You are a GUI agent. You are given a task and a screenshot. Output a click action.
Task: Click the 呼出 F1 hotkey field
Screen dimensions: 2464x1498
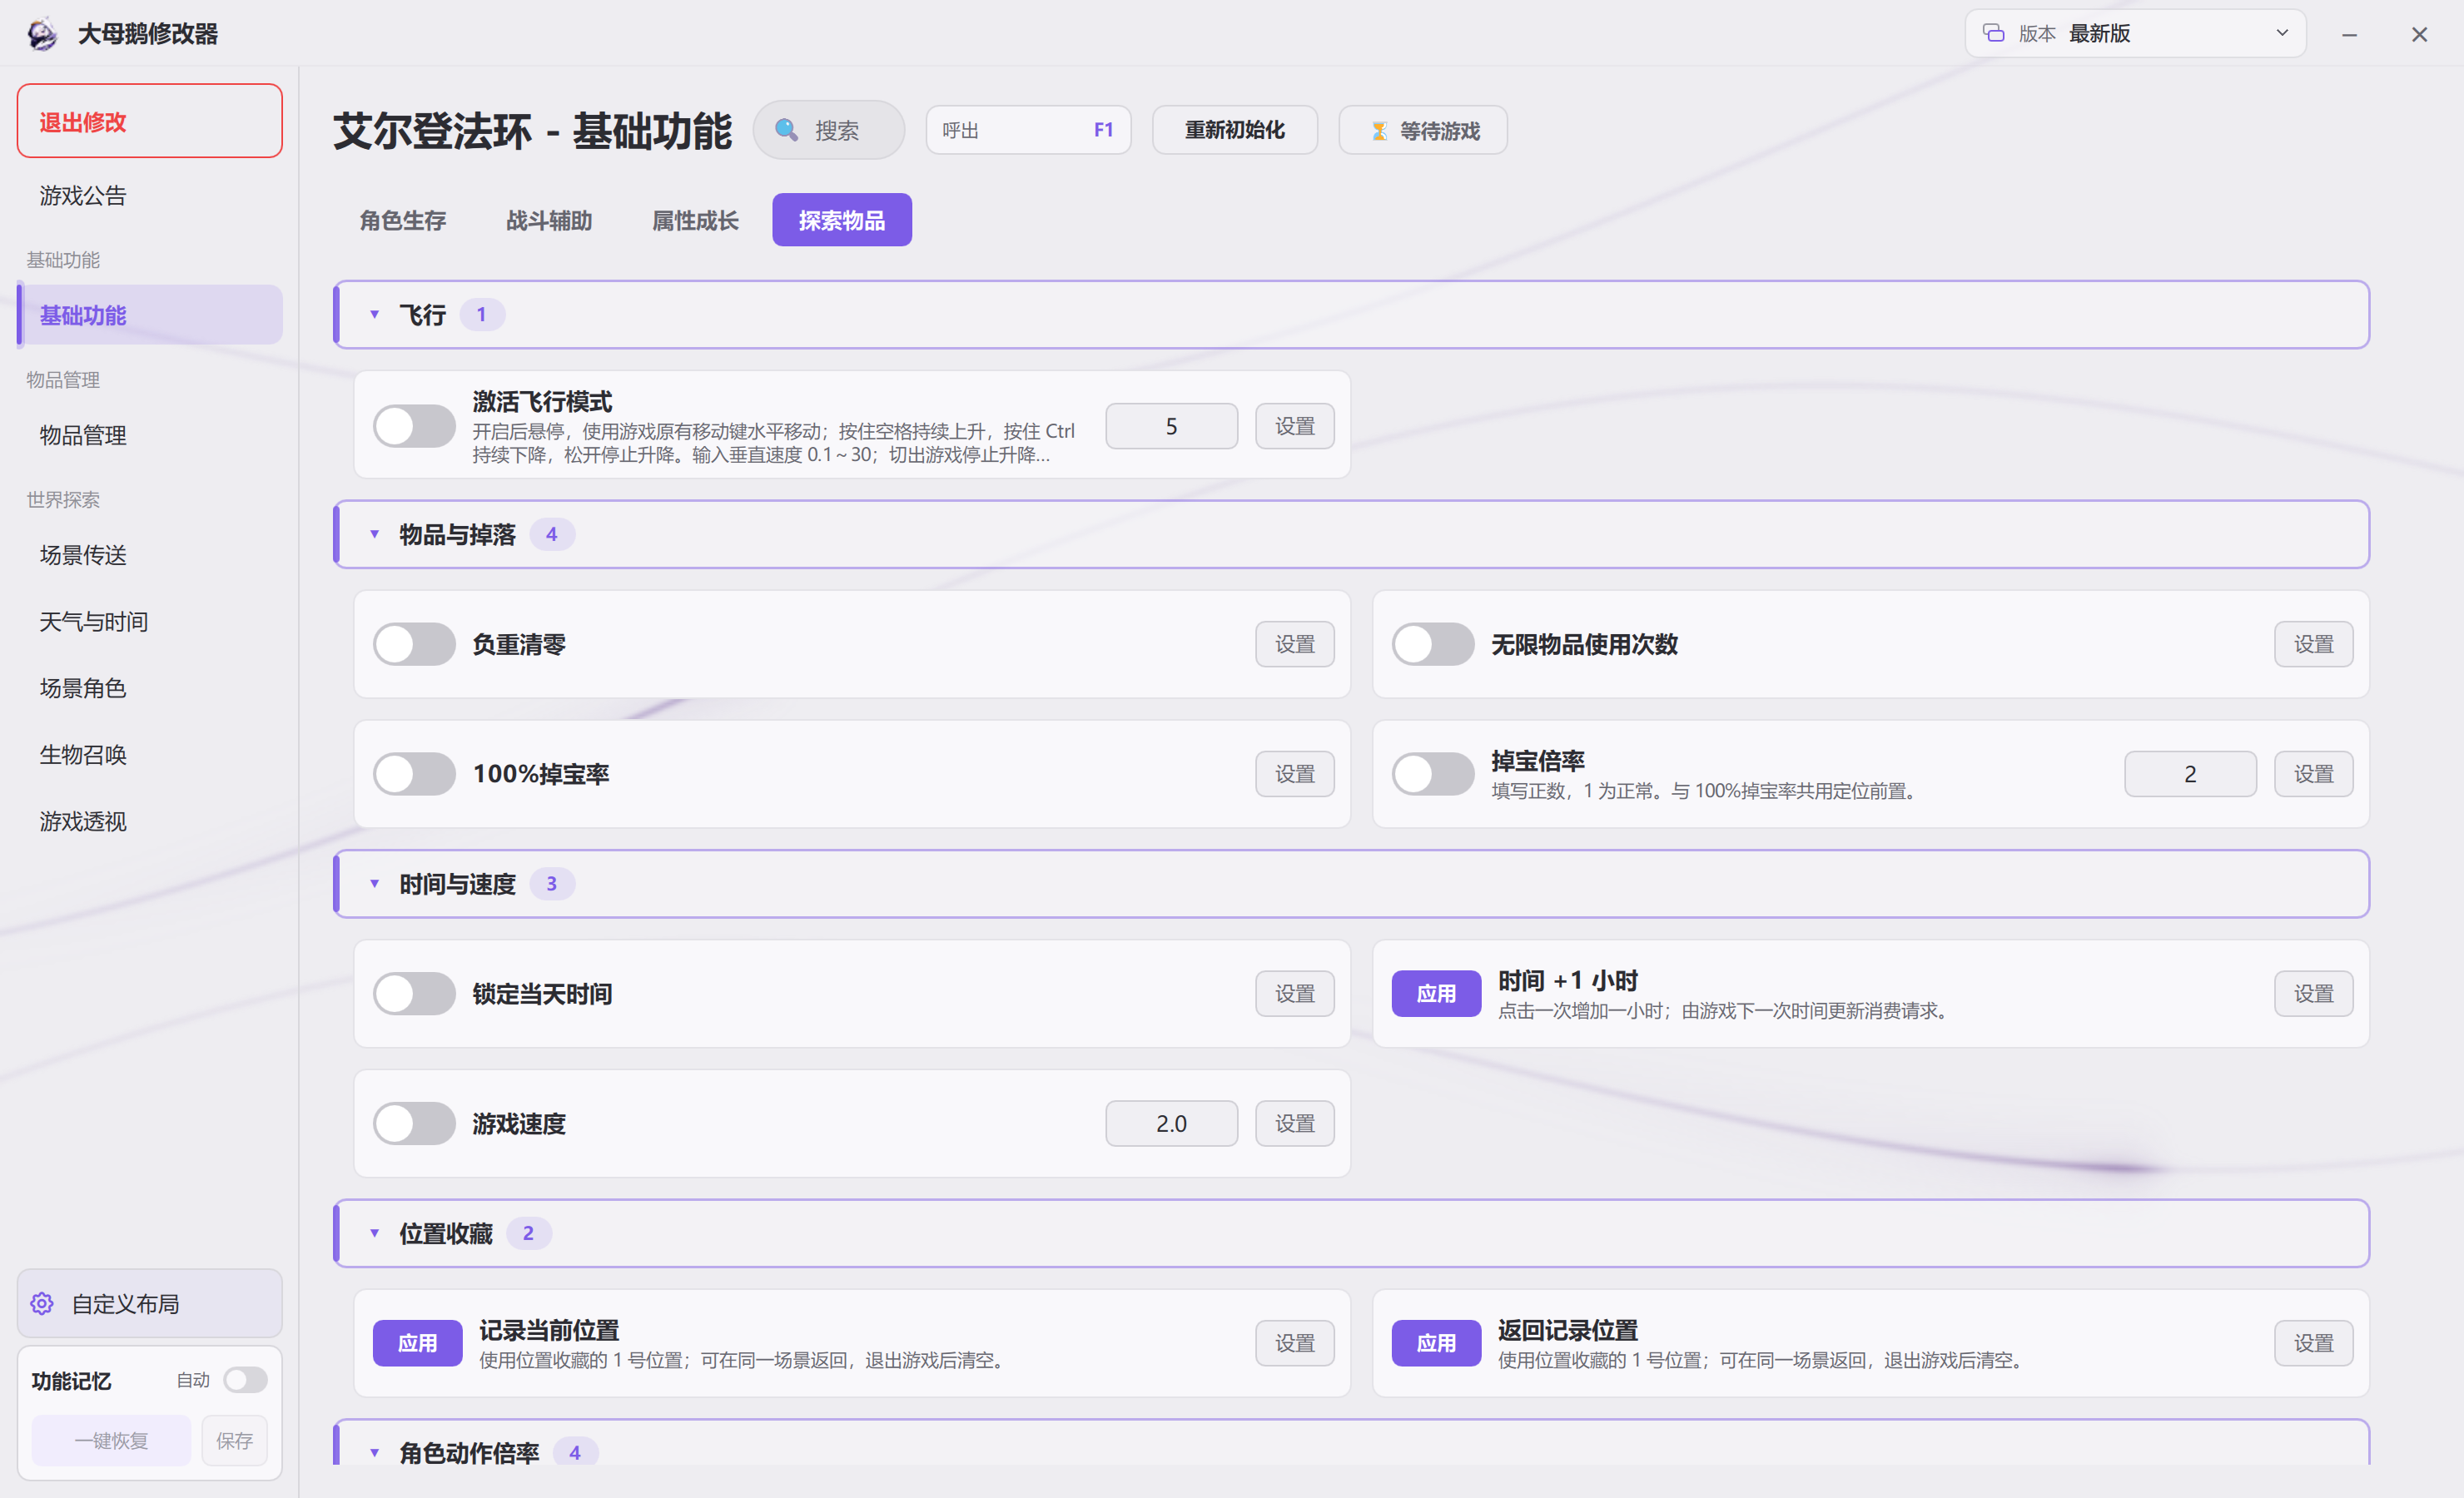1028,130
